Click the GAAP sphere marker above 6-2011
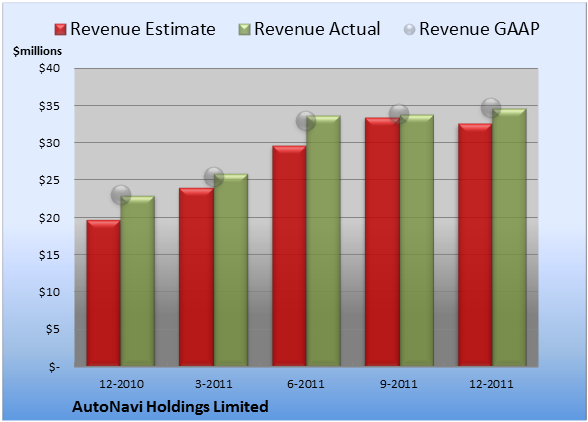The height and width of the screenshot is (422, 588). point(306,121)
